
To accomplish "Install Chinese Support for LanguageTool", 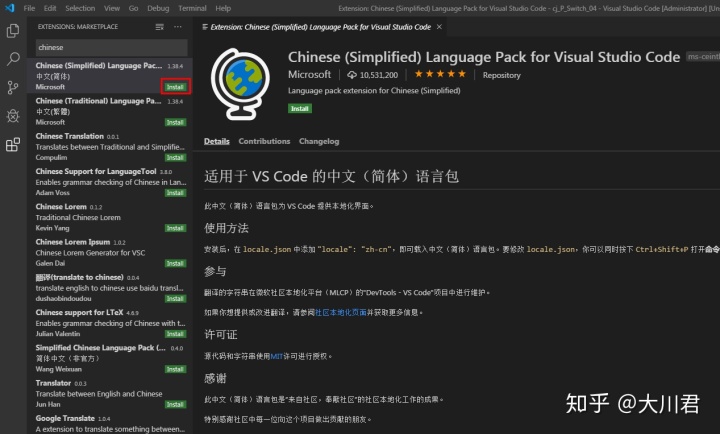I will click(x=175, y=193).
